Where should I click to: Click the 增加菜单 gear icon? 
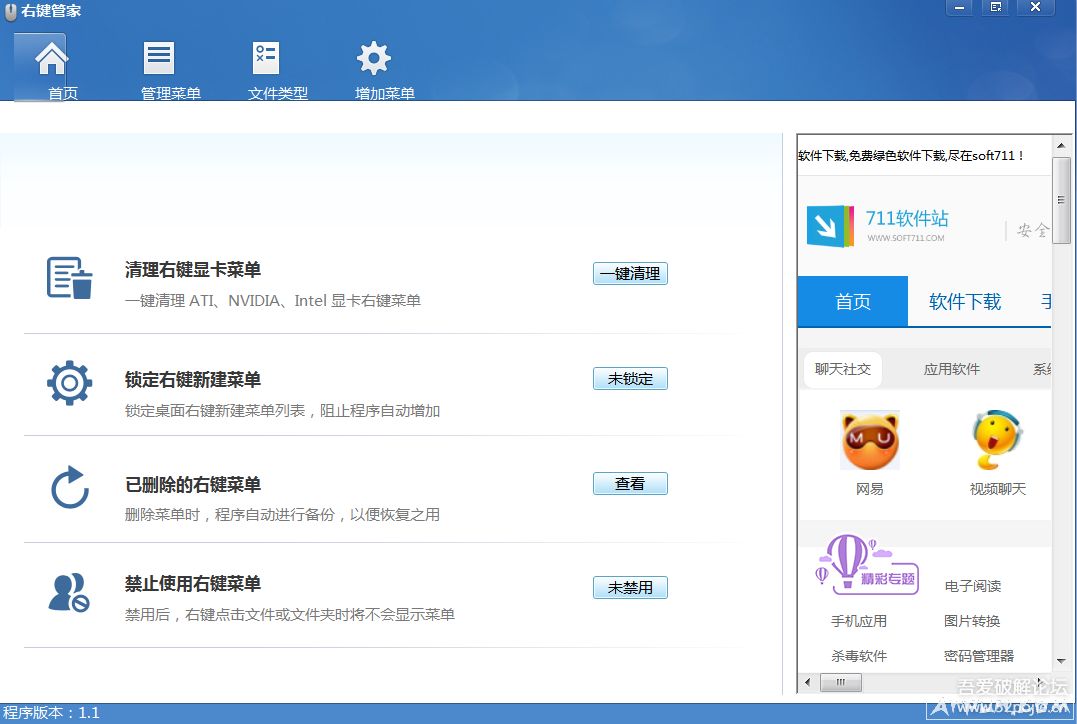coord(374,57)
